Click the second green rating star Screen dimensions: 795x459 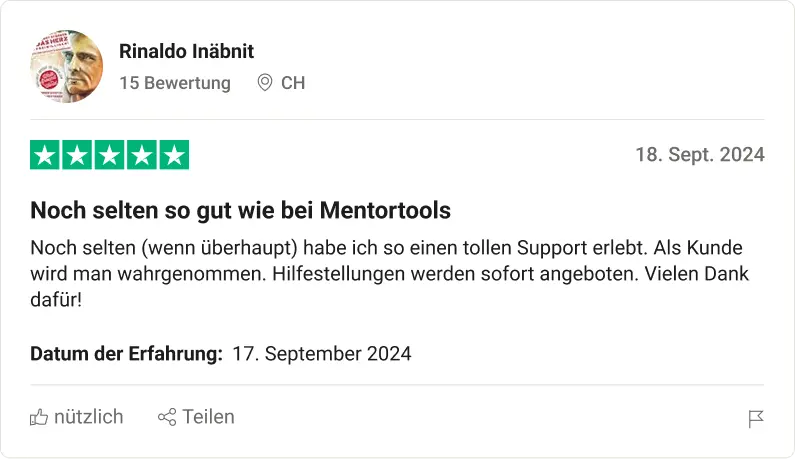click(77, 155)
